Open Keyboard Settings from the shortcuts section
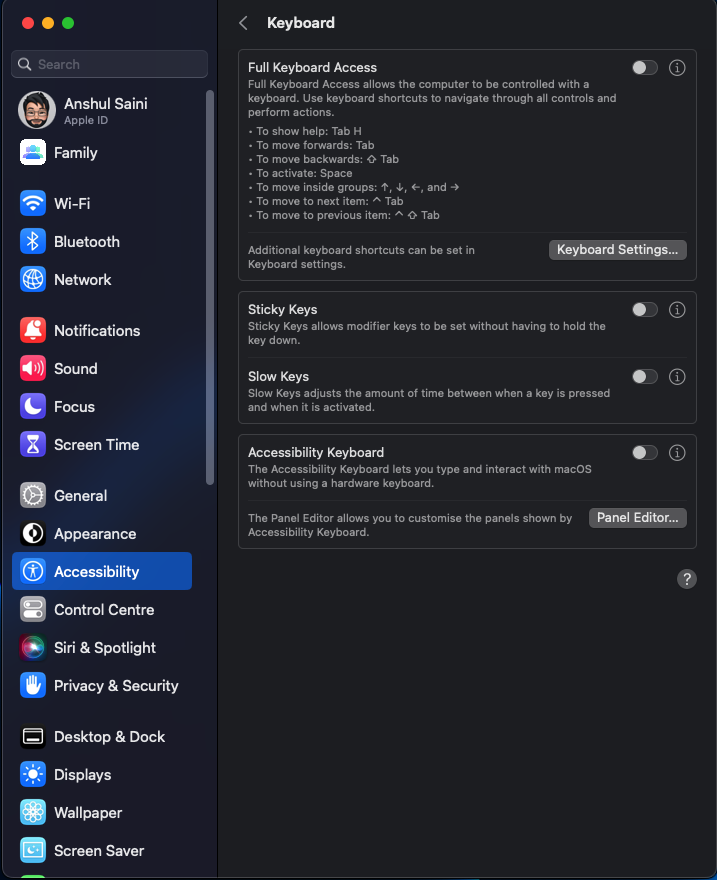 coord(617,249)
